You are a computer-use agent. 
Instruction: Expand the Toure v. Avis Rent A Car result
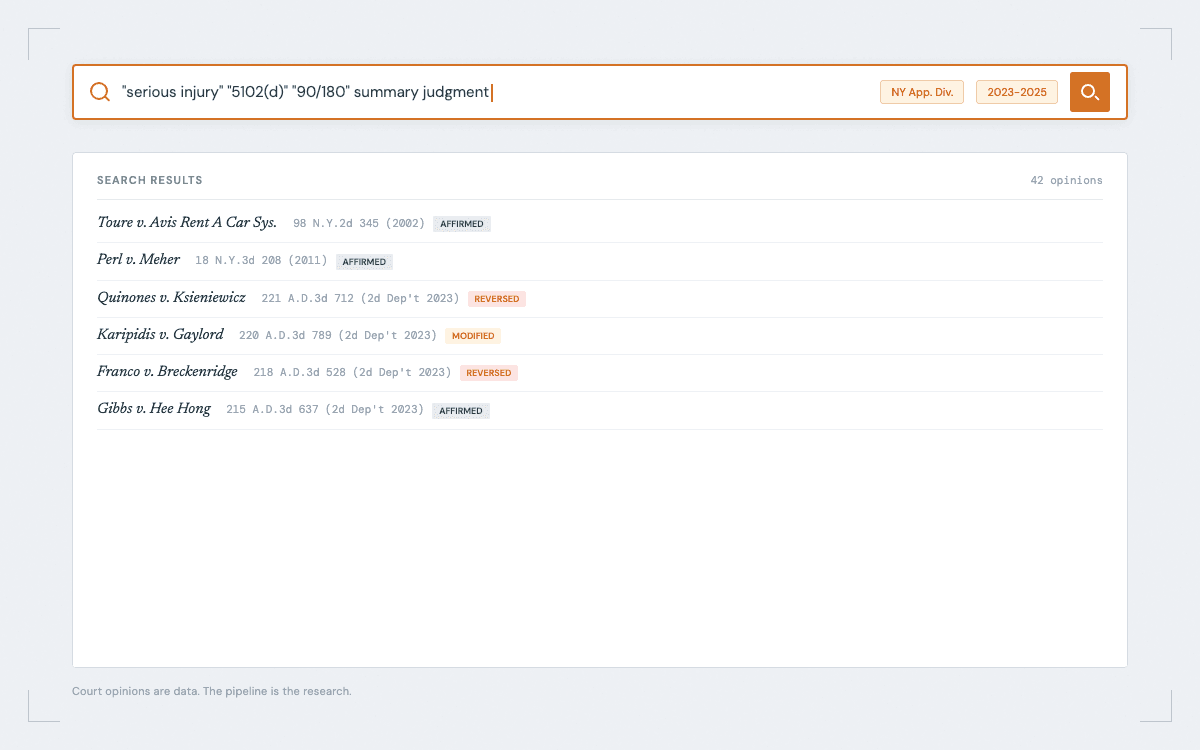tap(186, 222)
